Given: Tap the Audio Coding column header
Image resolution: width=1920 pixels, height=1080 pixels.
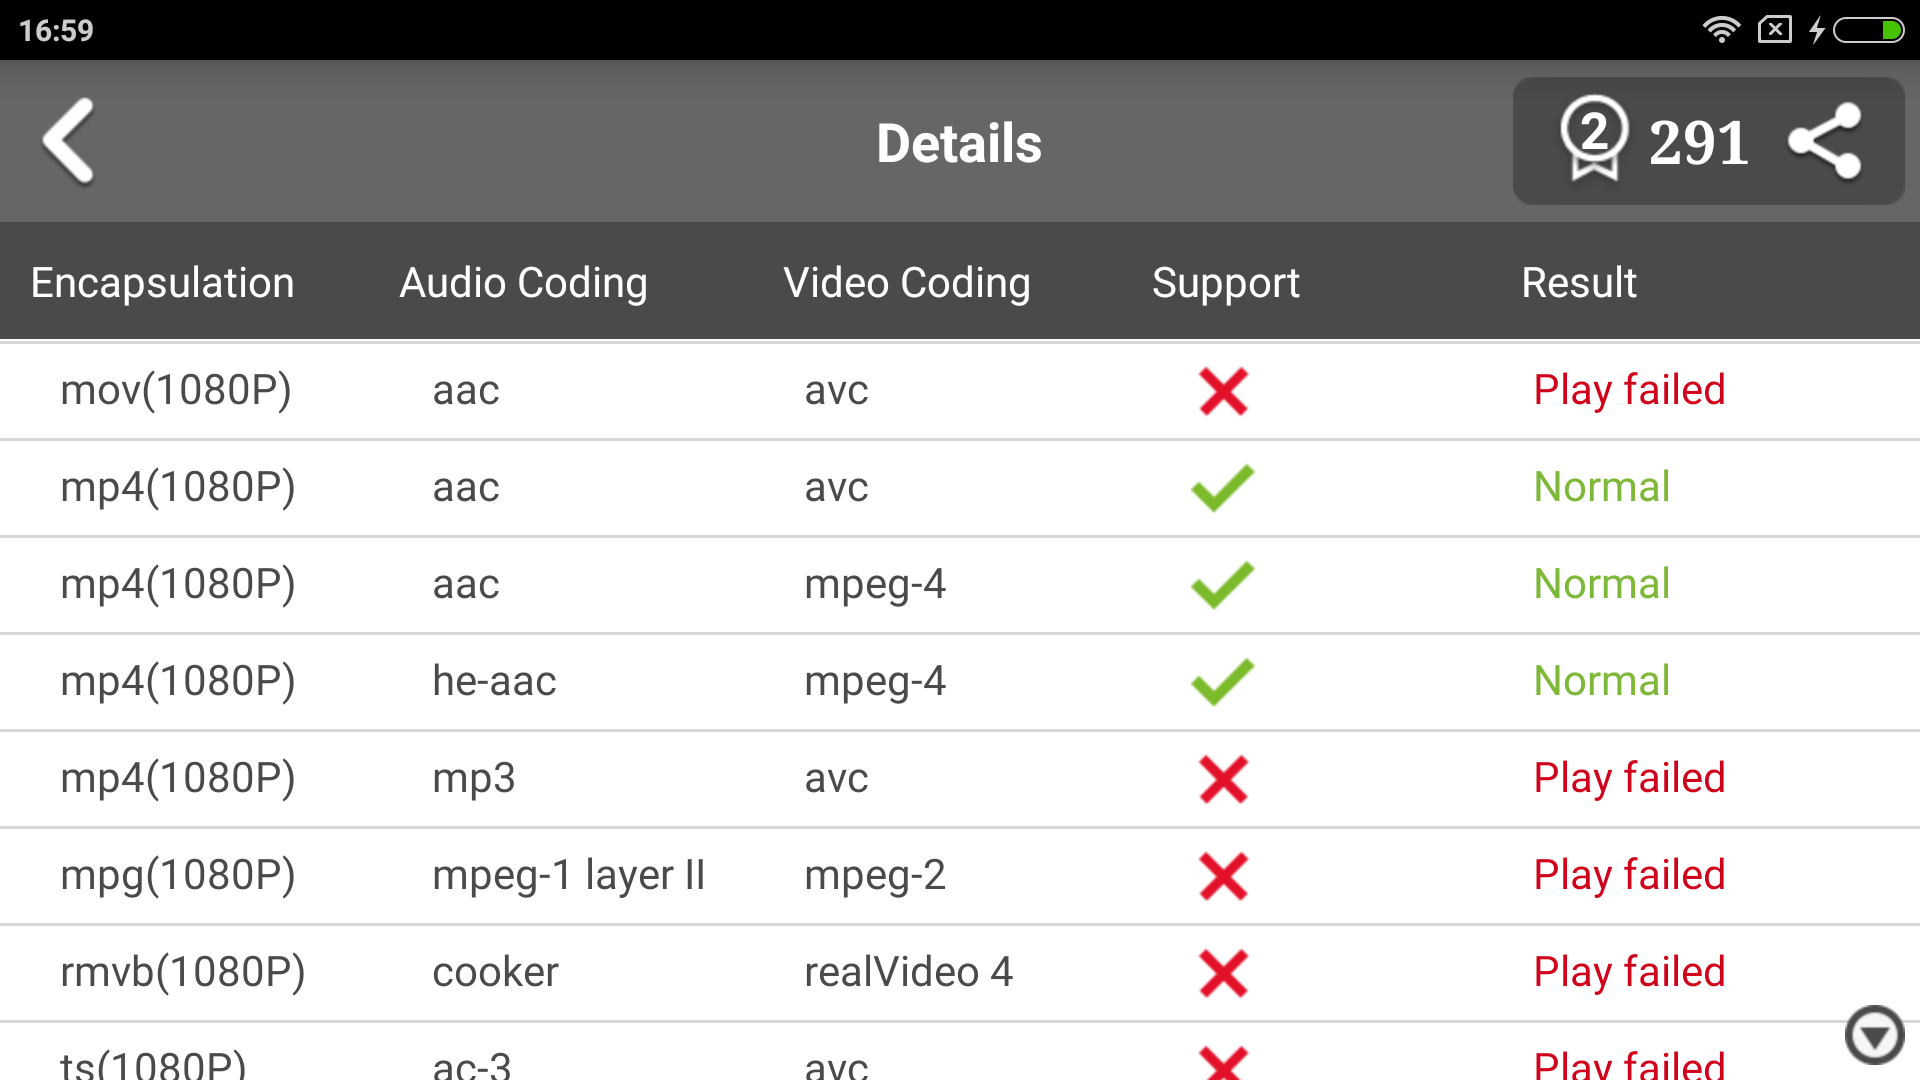Looking at the screenshot, I should 523,283.
